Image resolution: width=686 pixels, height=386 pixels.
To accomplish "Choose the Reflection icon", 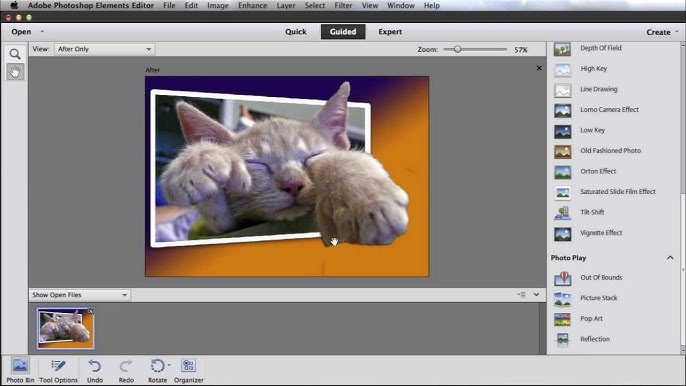I will 562,340.
